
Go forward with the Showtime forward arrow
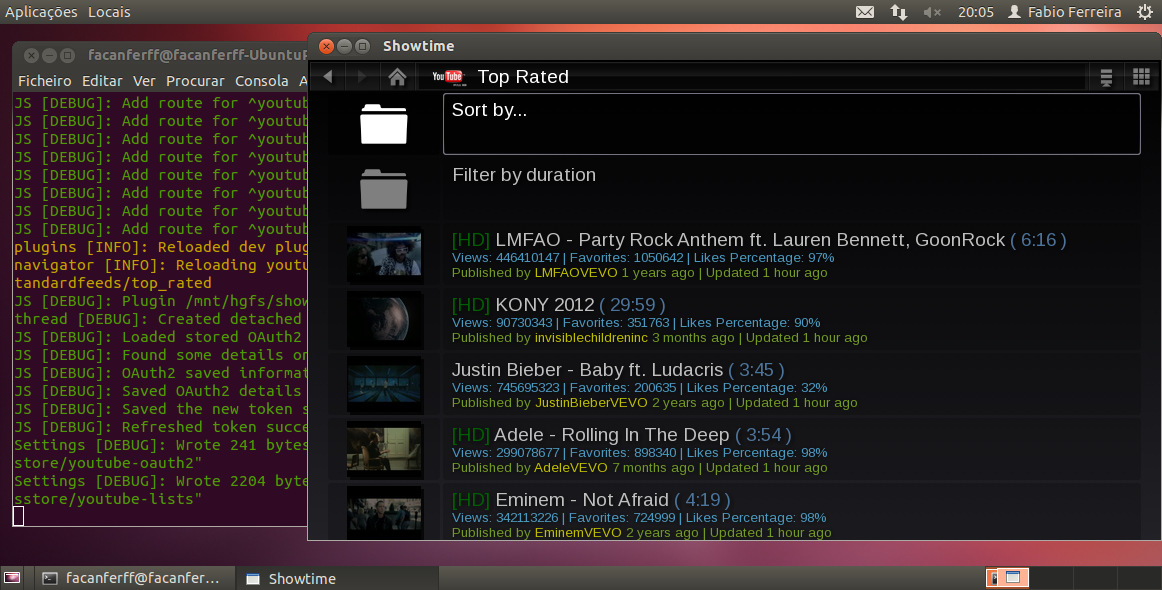pyautogui.click(x=362, y=76)
